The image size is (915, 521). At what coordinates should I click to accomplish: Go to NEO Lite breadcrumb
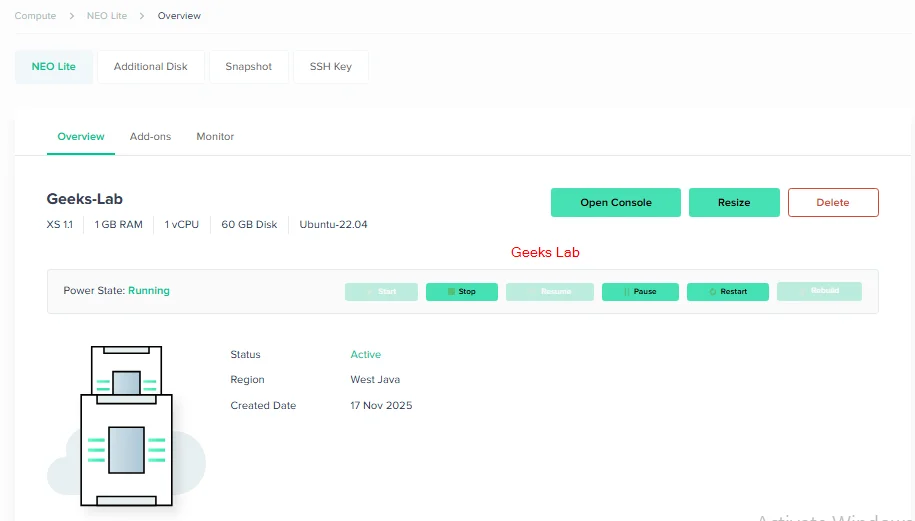coord(107,16)
